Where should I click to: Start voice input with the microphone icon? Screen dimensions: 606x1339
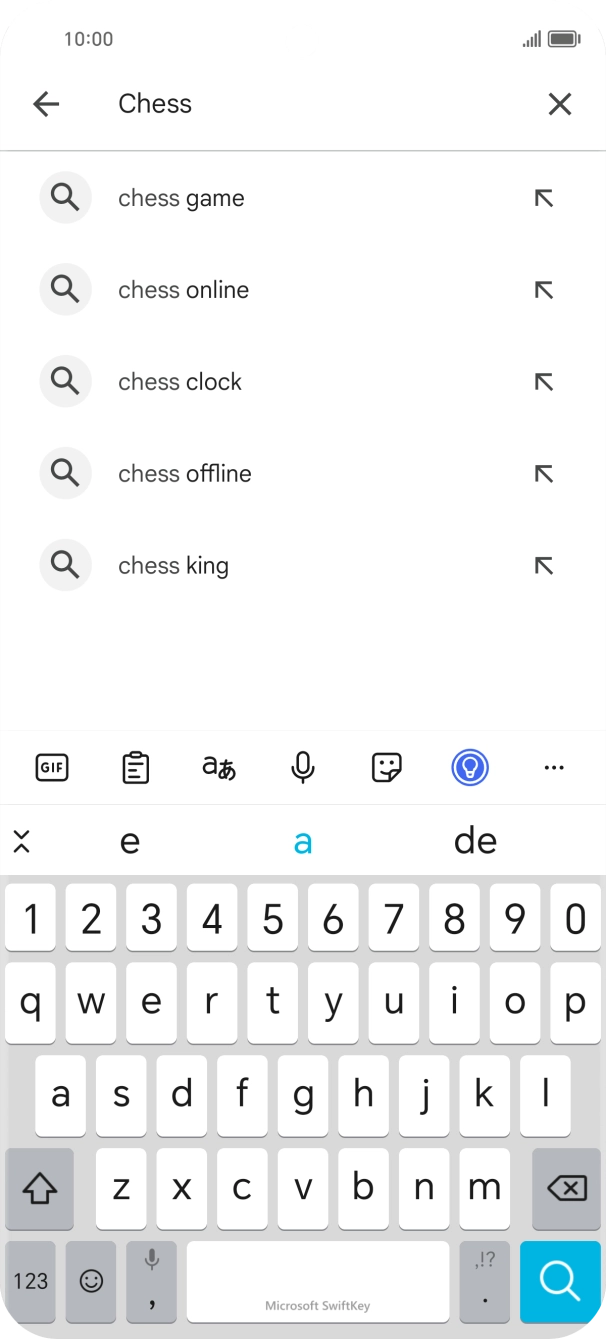(x=302, y=767)
